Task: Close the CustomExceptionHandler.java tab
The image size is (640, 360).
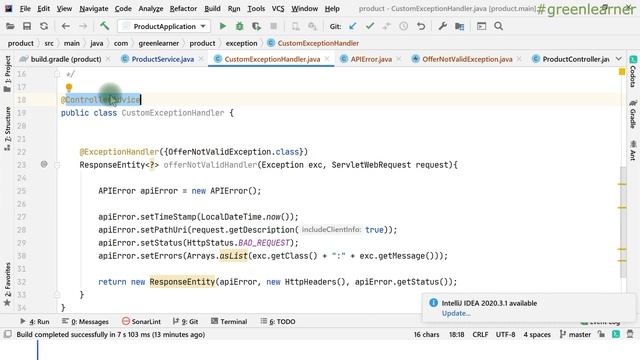Action: (327, 59)
